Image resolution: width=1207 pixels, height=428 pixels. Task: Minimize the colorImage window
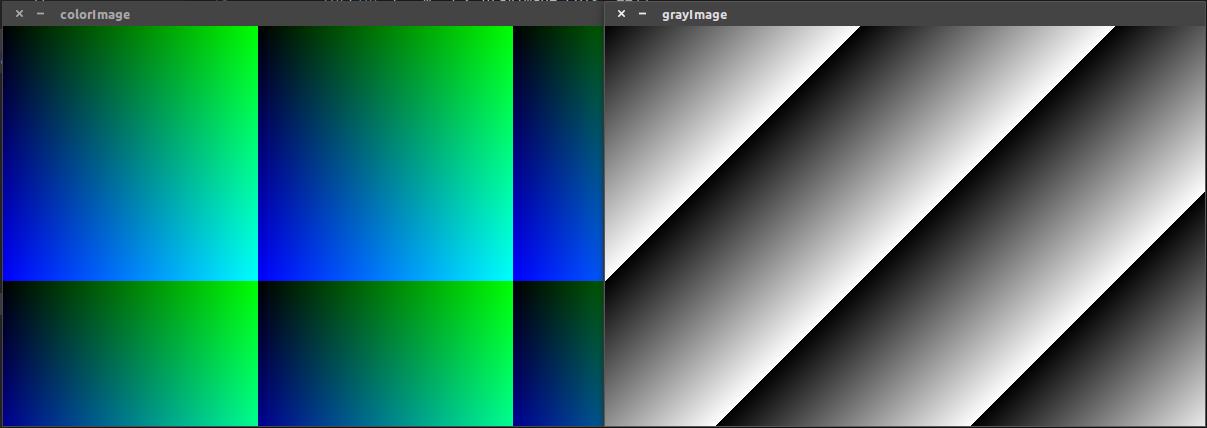[40, 14]
